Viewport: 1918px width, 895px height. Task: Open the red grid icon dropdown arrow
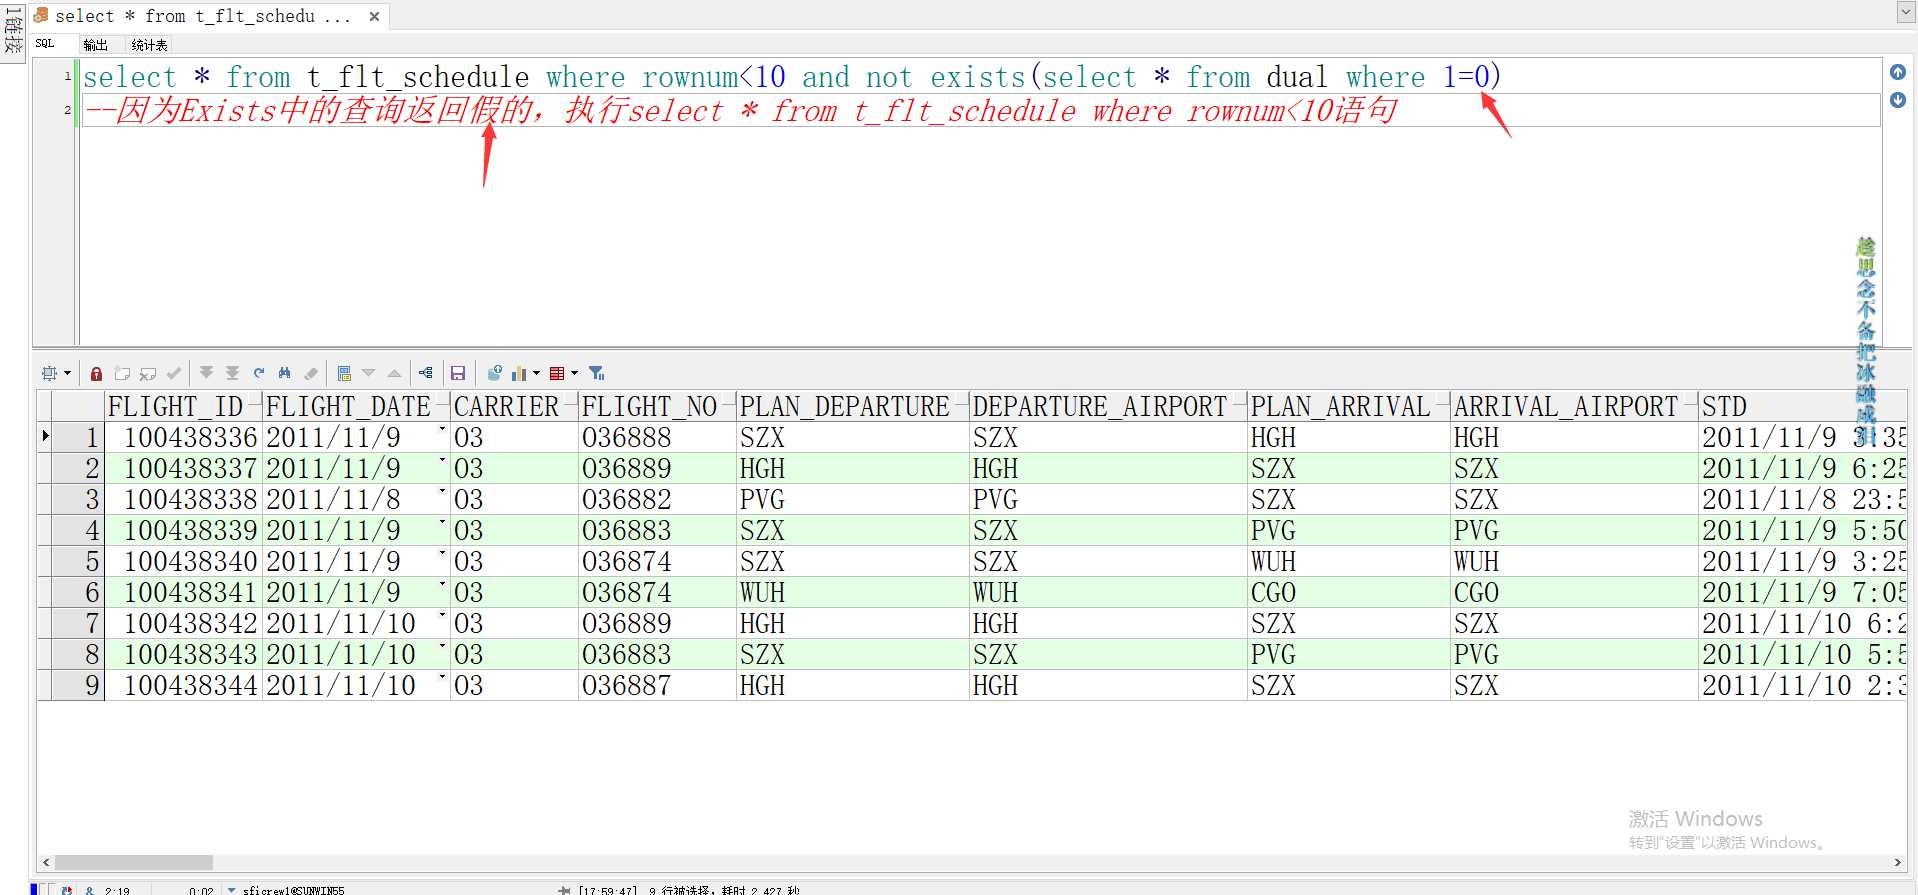coord(575,373)
